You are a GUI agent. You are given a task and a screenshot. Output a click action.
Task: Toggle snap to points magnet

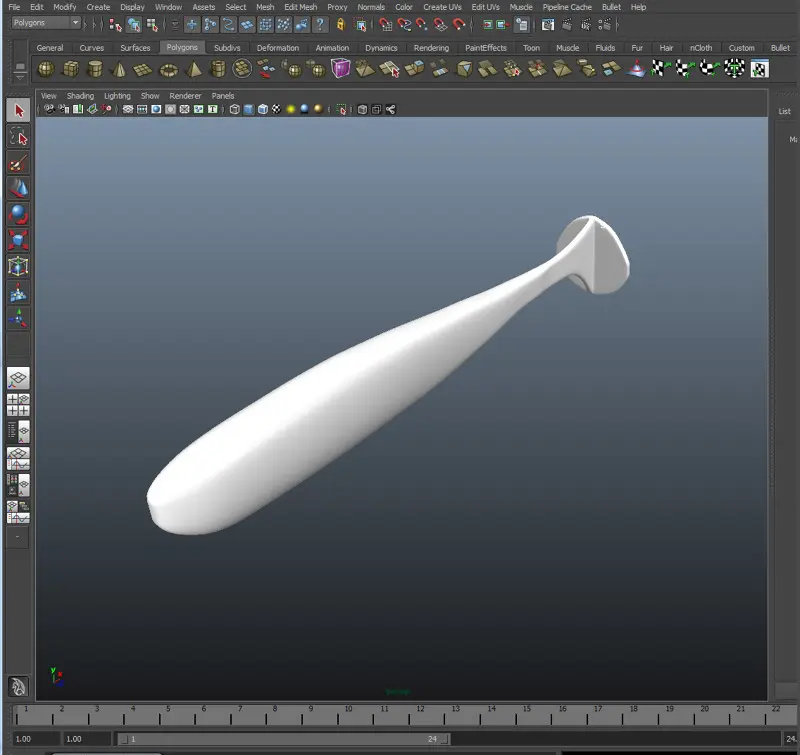tap(422, 24)
